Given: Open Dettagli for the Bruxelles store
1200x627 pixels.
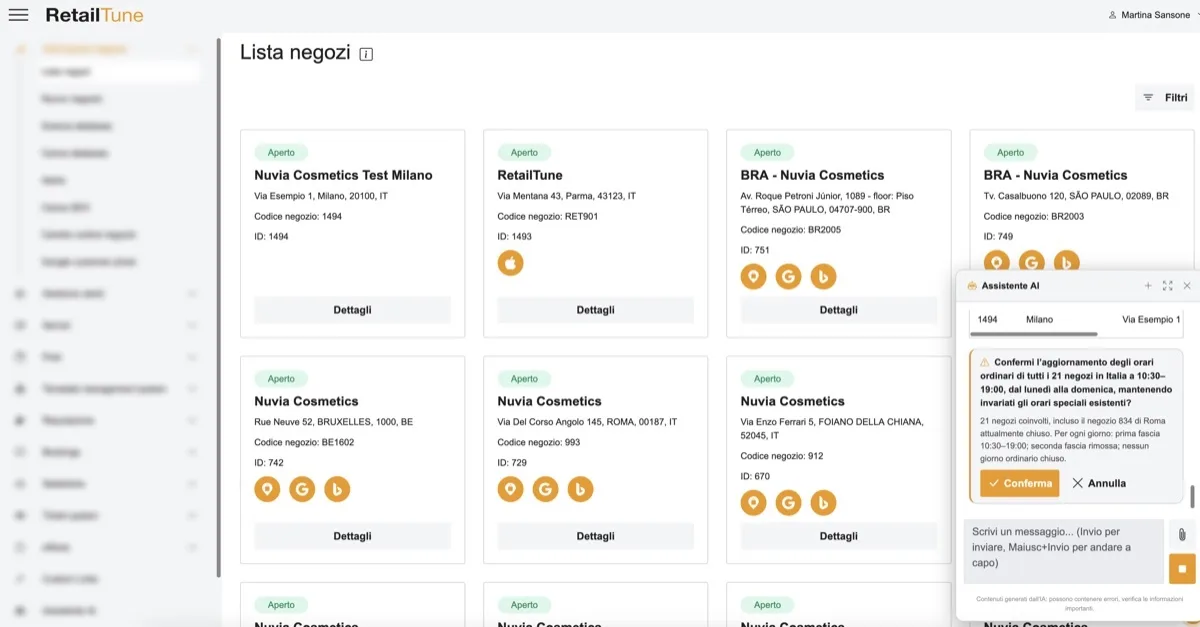Looking at the screenshot, I should coord(352,536).
